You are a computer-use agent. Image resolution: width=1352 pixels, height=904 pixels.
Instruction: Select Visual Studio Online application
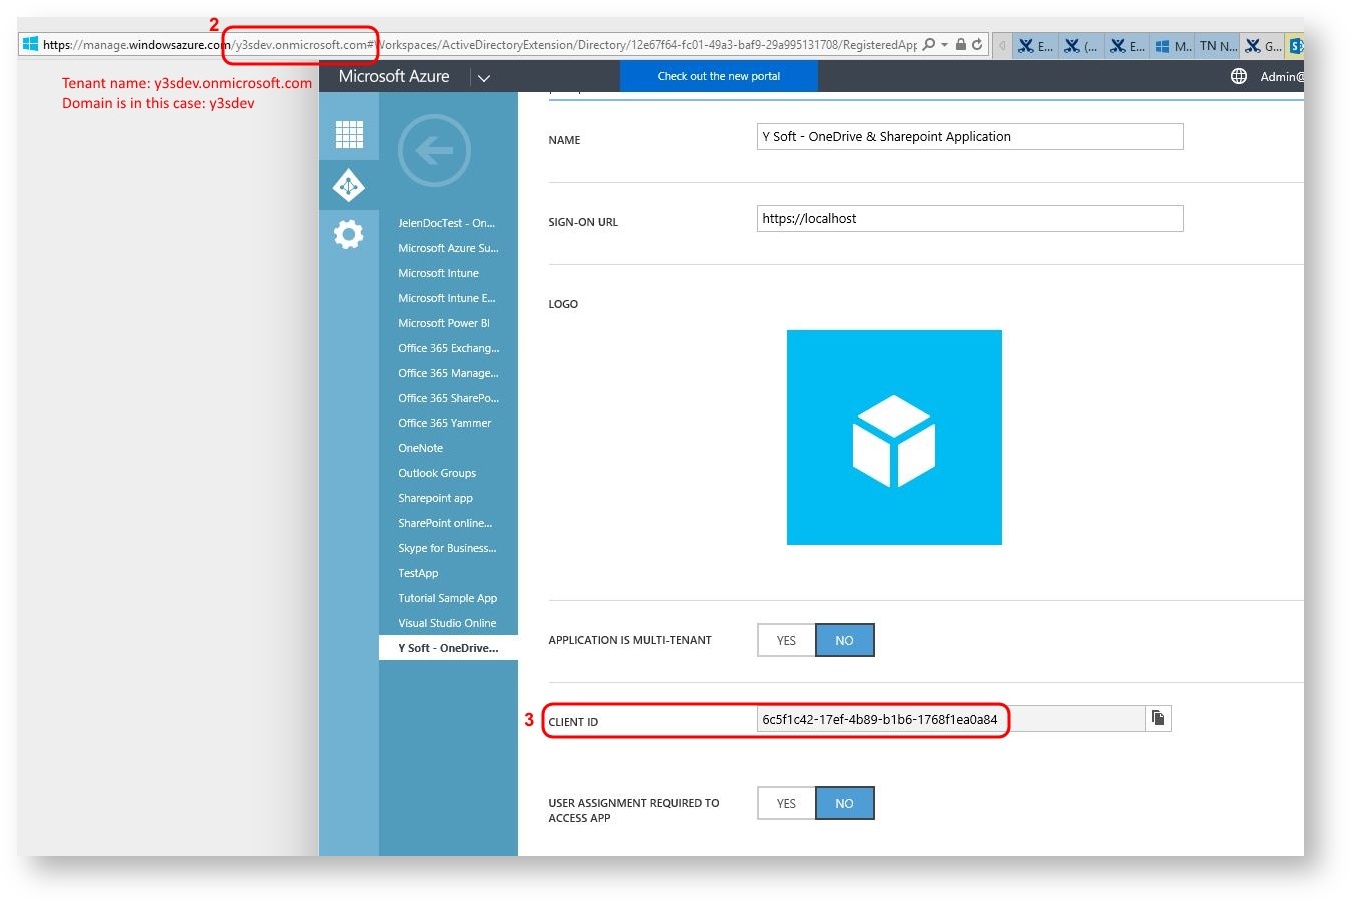click(x=448, y=623)
